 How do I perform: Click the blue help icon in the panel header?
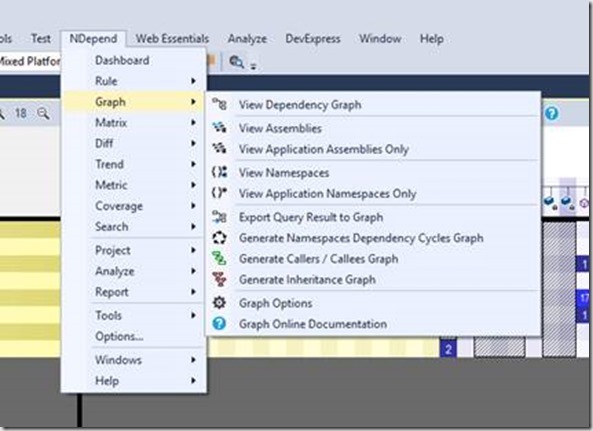[x=552, y=113]
